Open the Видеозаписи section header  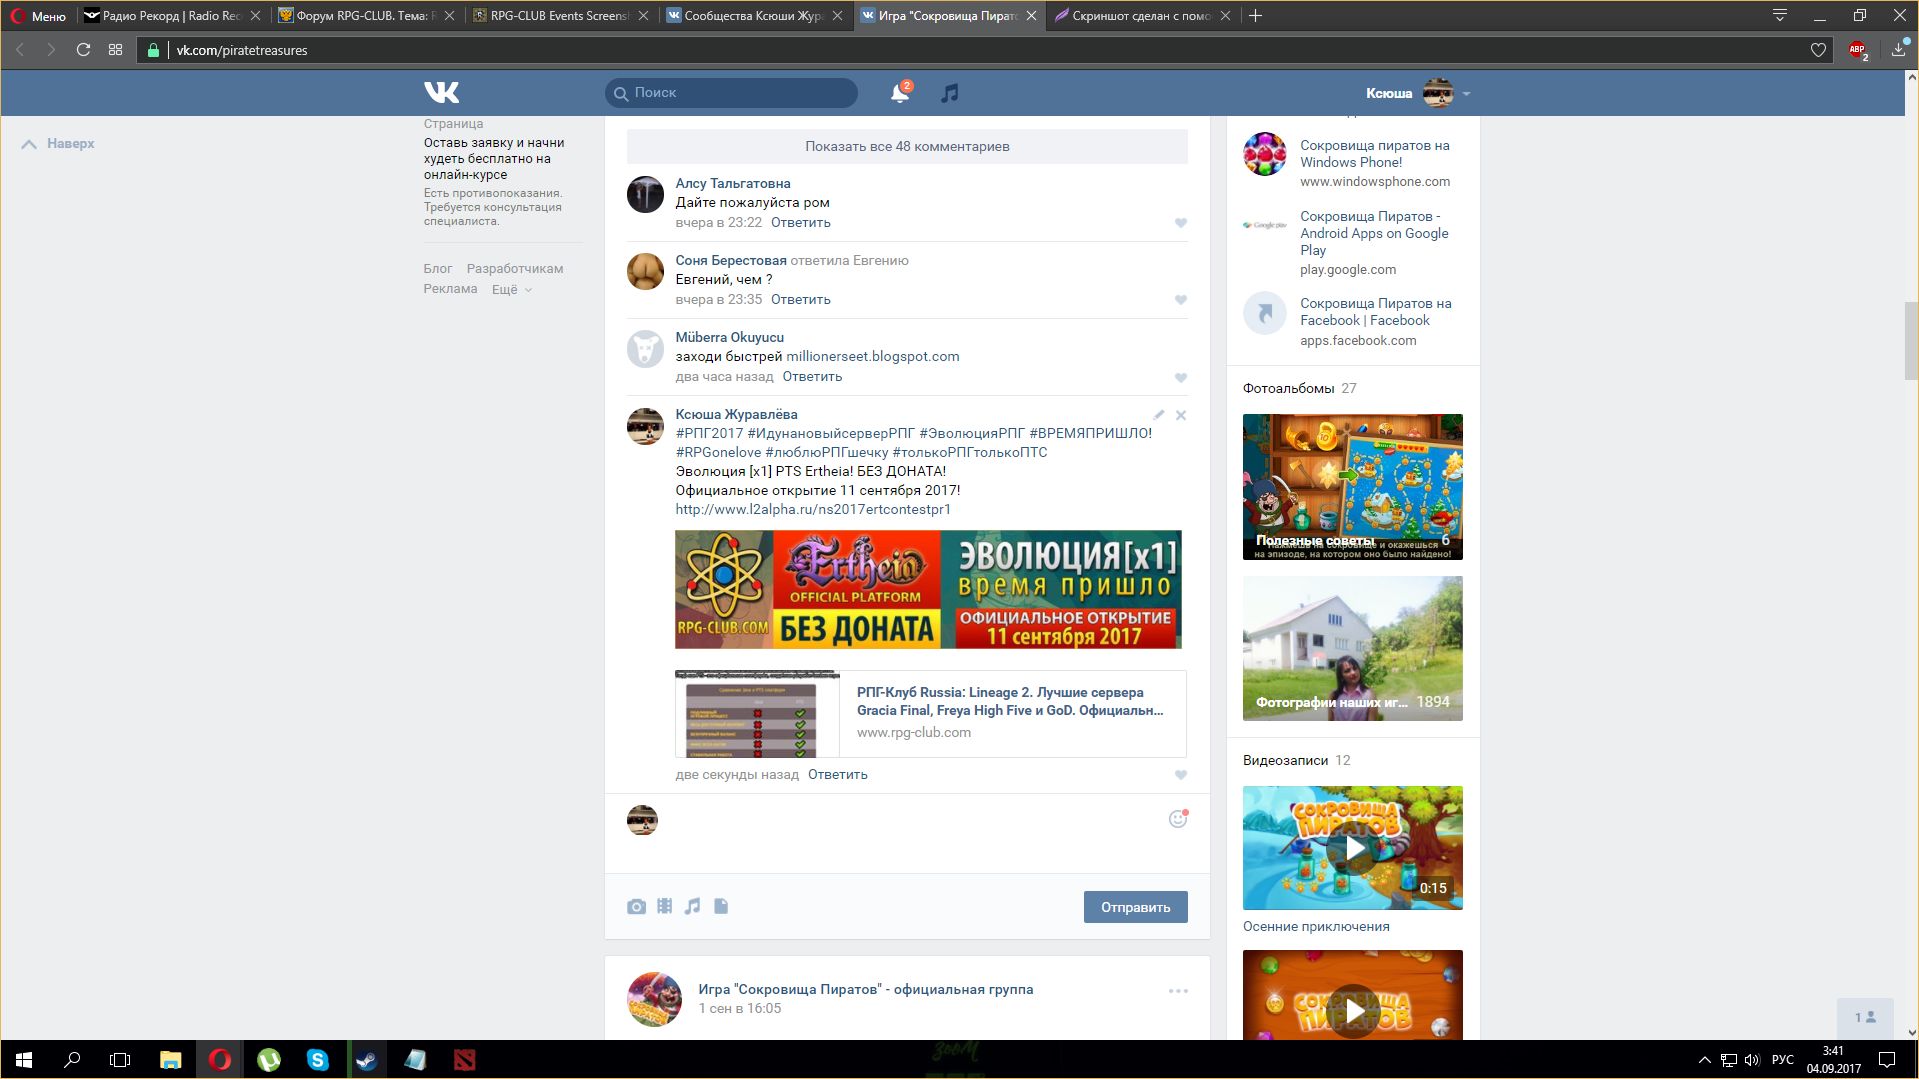tap(1285, 760)
